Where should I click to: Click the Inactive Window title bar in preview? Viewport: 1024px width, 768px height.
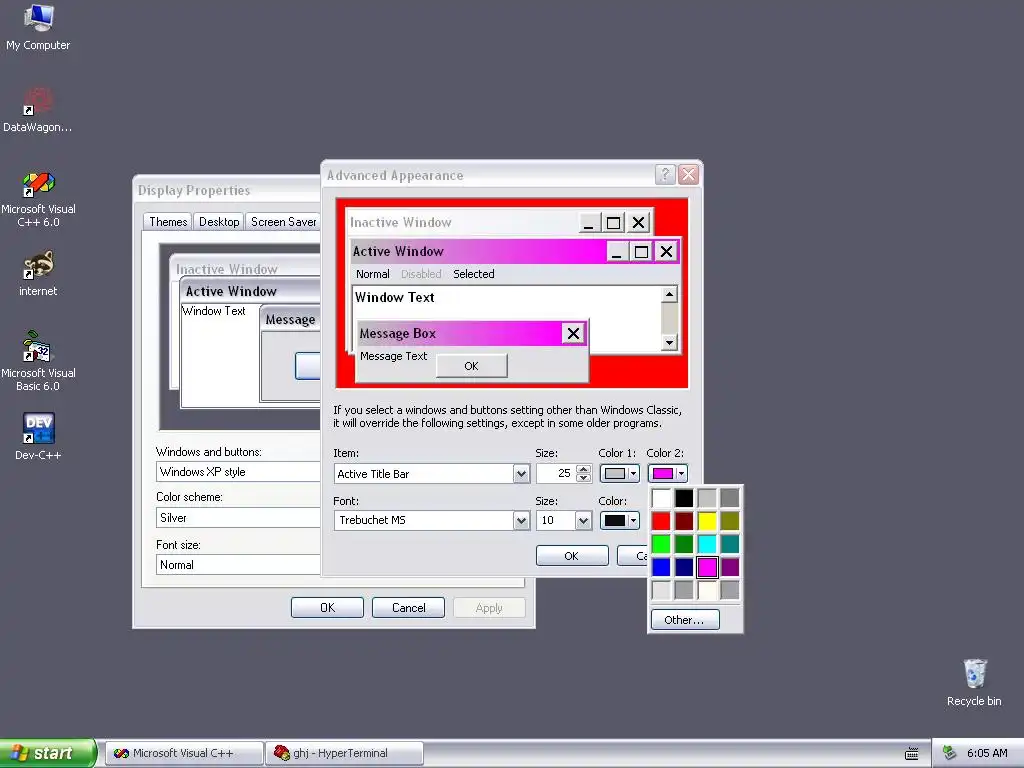(x=462, y=223)
